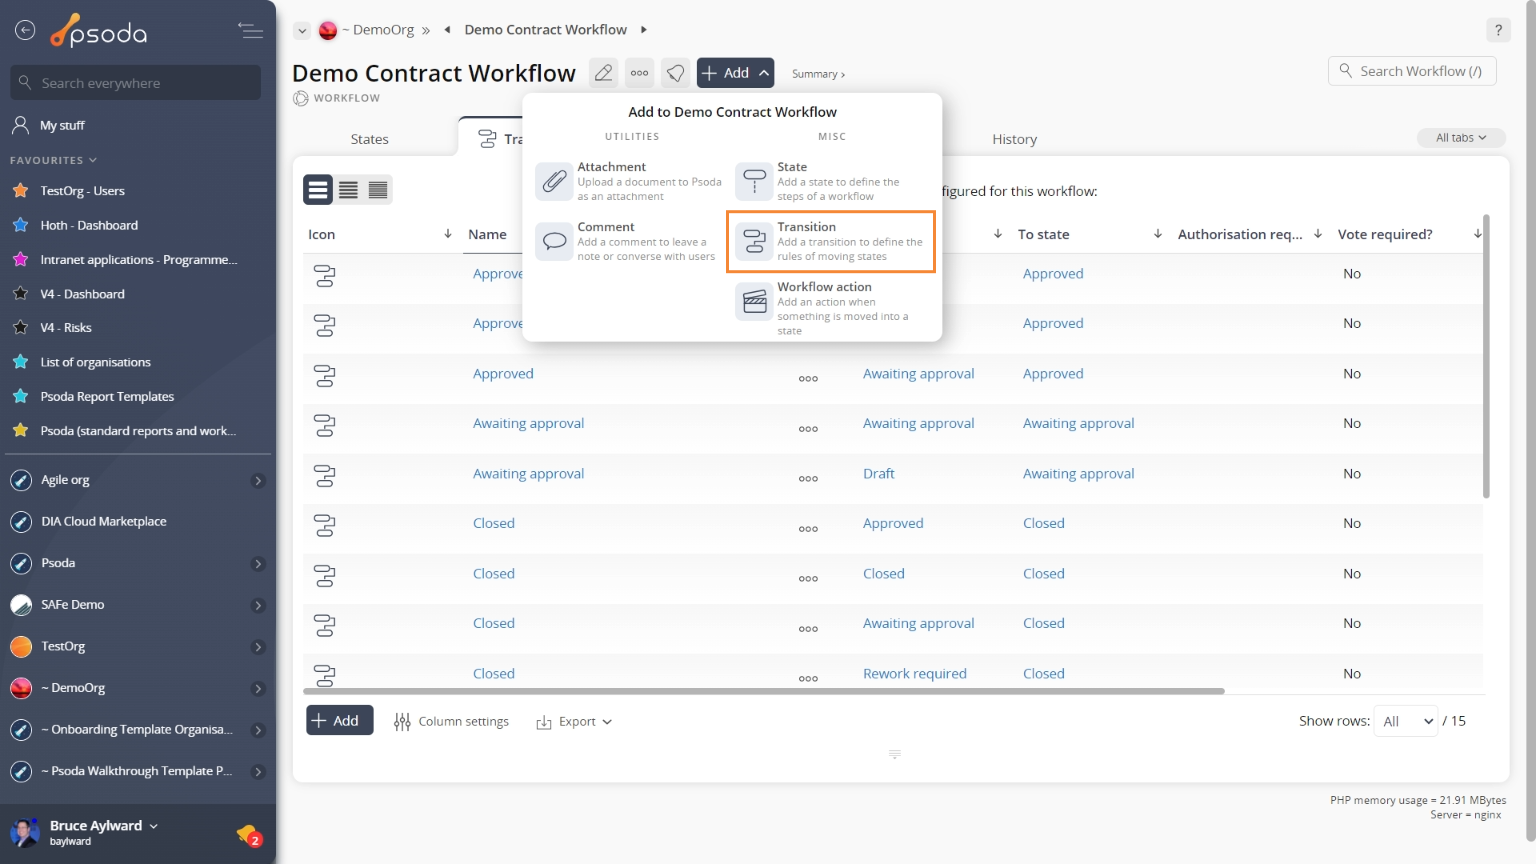Viewport: 1536px width, 864px height.
Task: Open Psoda Report Templates favourite
Action: pyautogui.click(x=107, y=397)
